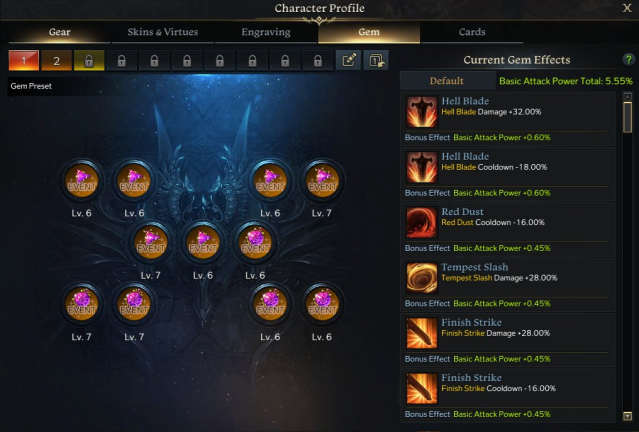Image resolution: width=639 pixels, height=432 pixels.
Task: Select the center Lv. 6 middle-row gem
Action: 203,243
